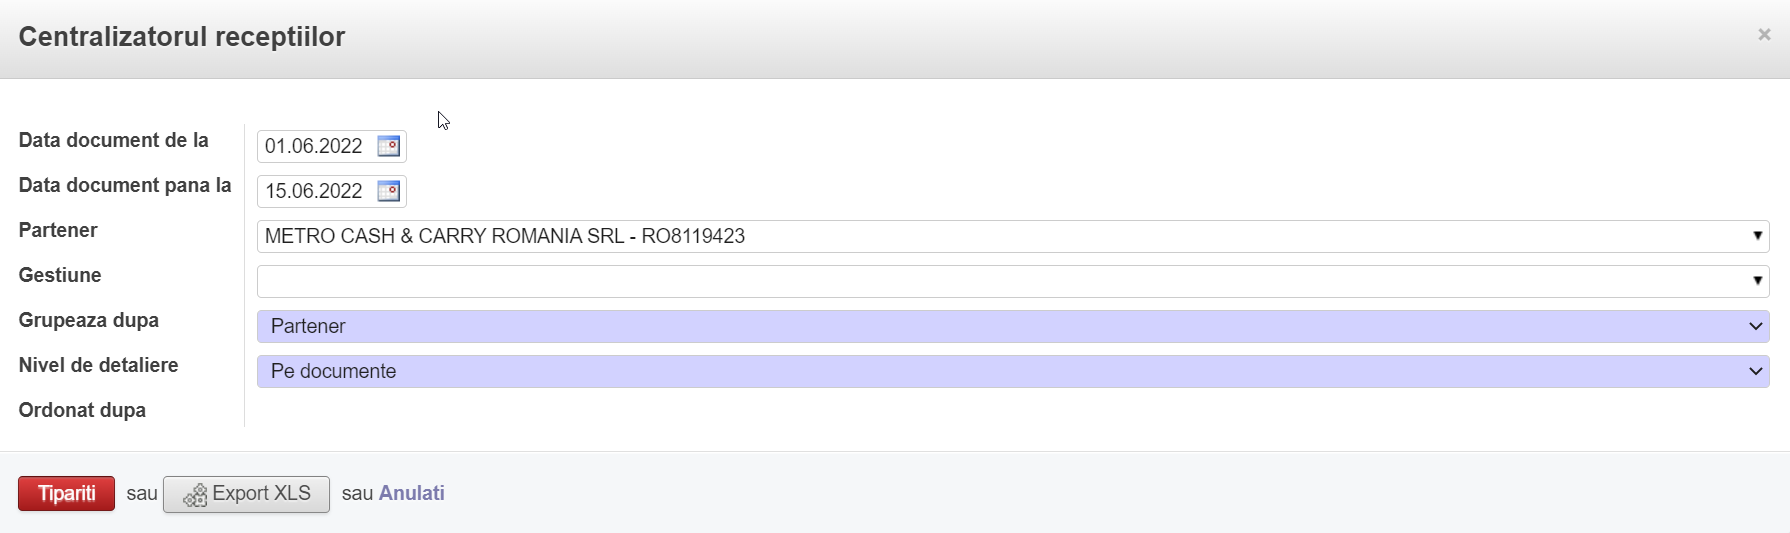Click the Data document pana la label
This screenshot has width=1790, height=533.
(125, 185)
